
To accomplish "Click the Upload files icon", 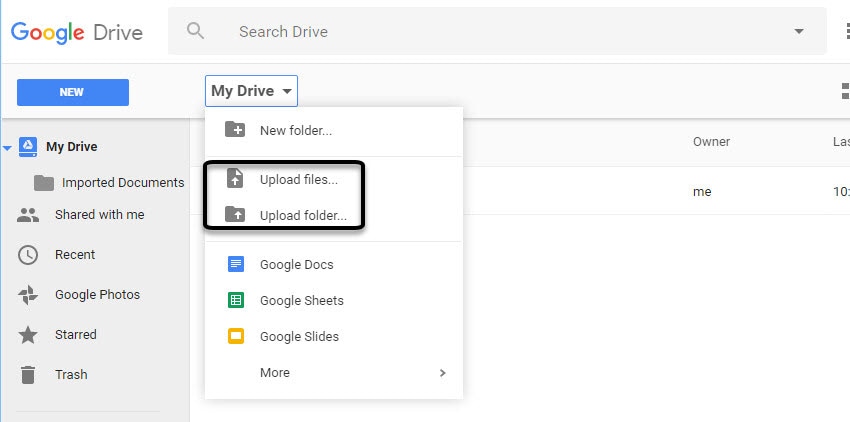I will click(x=235, y=179).
